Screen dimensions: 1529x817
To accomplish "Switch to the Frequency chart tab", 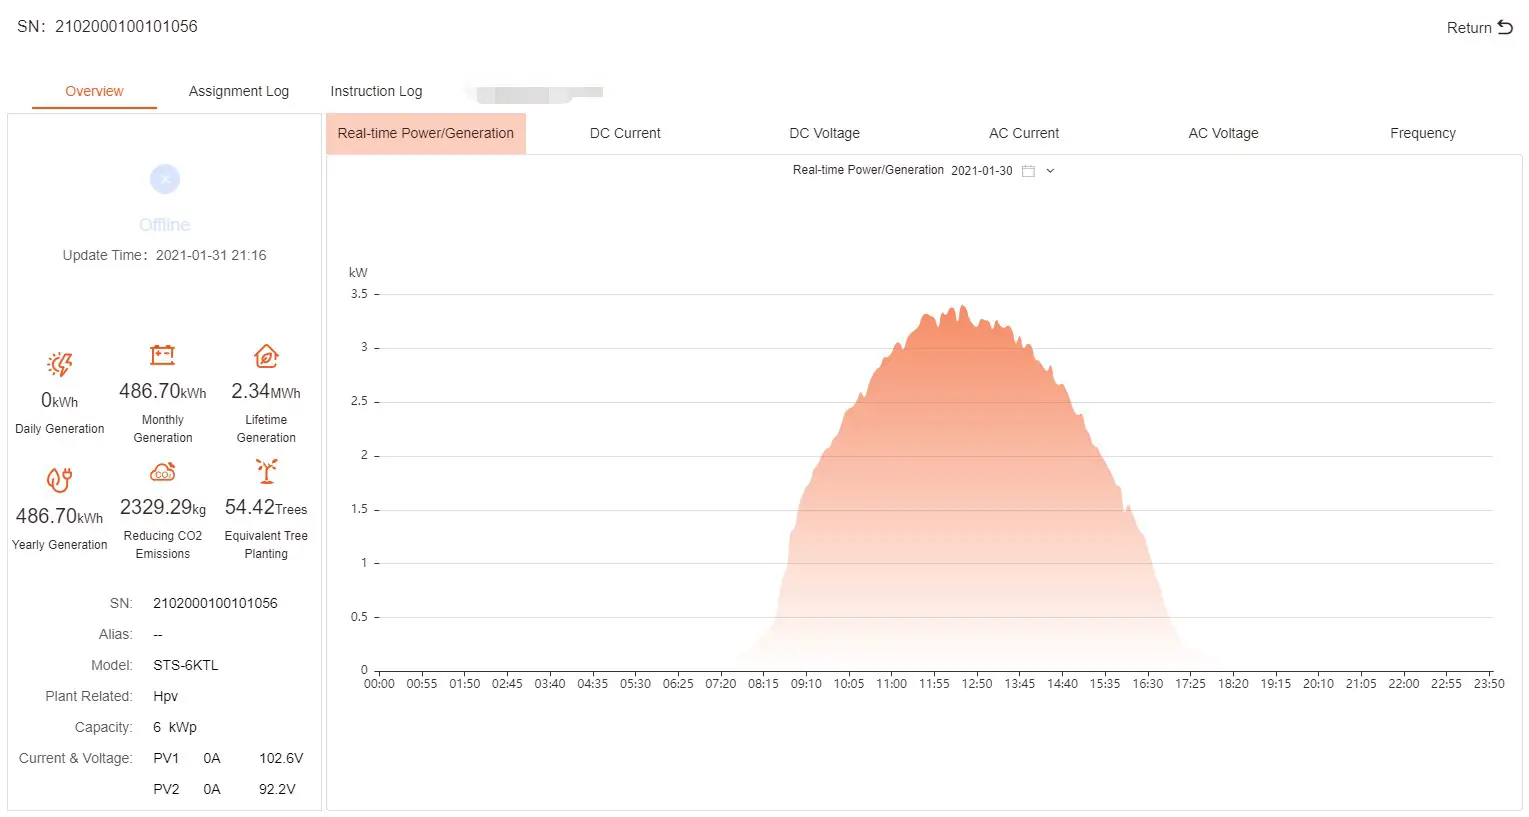I will point(1423,133).
